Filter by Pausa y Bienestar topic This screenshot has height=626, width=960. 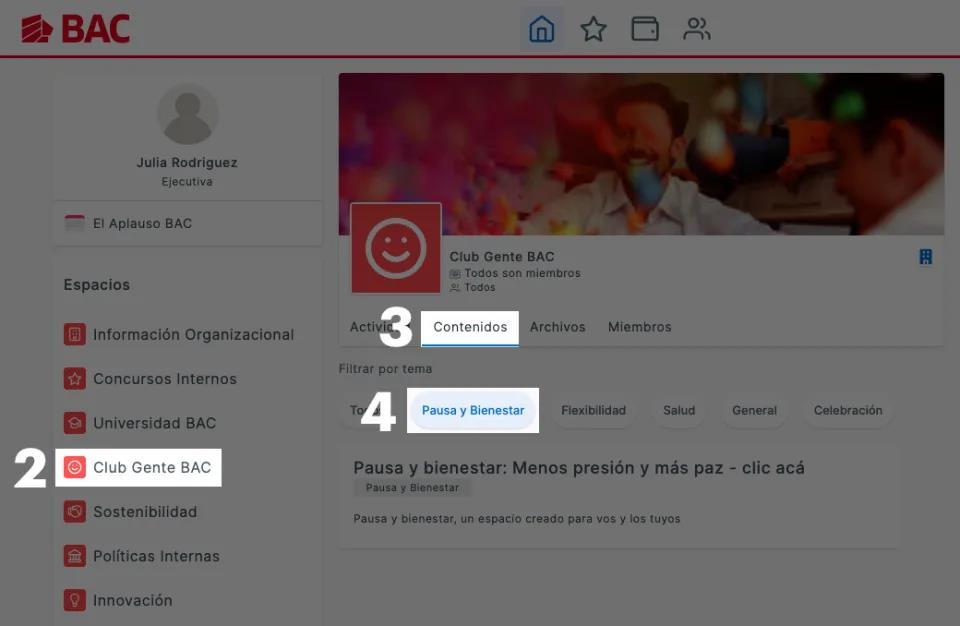click(473, 410)
